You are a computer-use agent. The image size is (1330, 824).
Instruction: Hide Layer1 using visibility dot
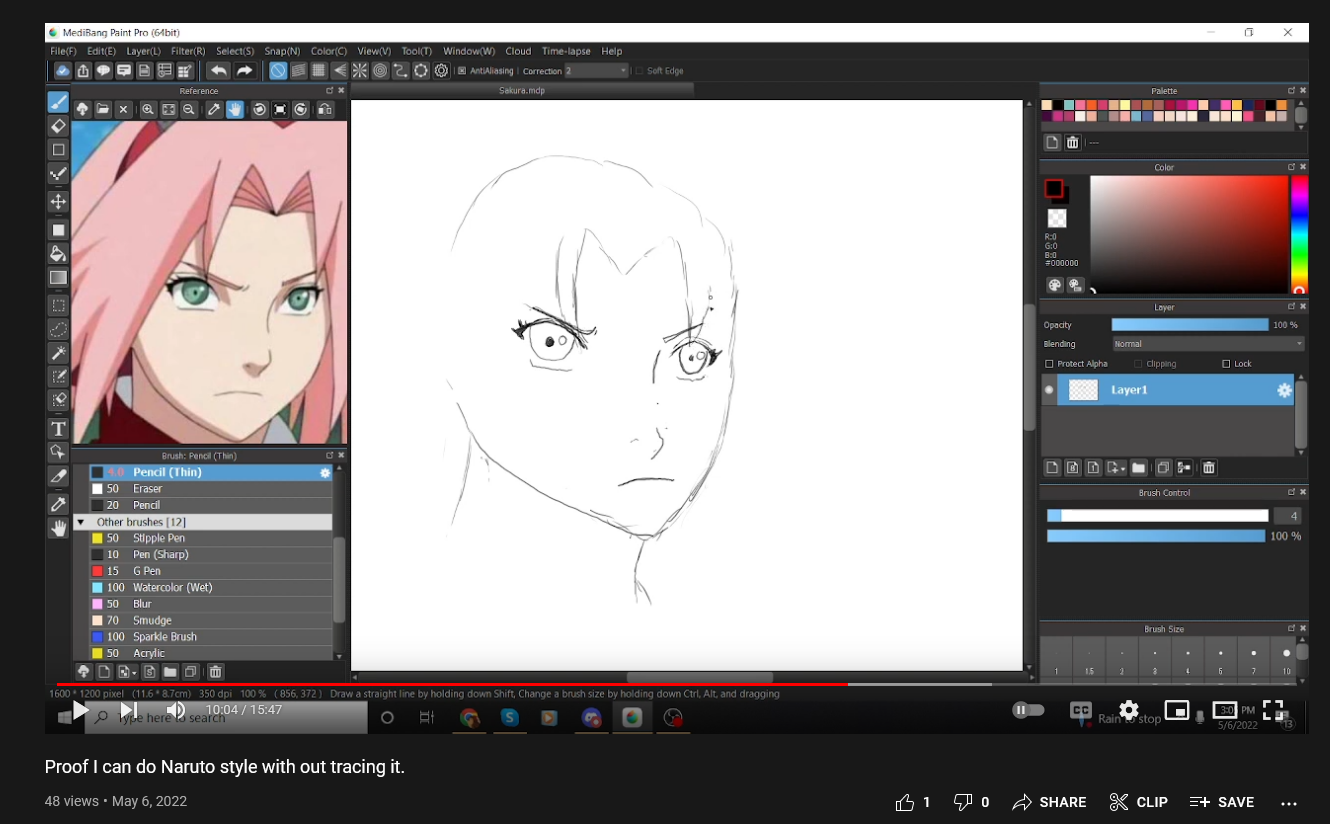(x=1049, y=390)
